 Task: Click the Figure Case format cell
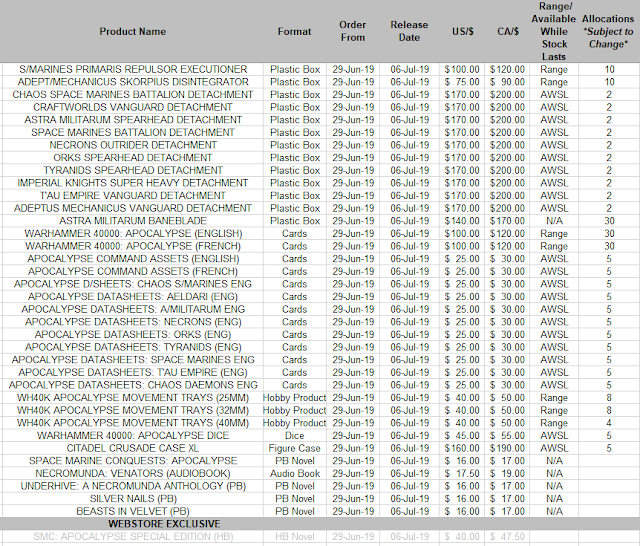click(294, 448)
